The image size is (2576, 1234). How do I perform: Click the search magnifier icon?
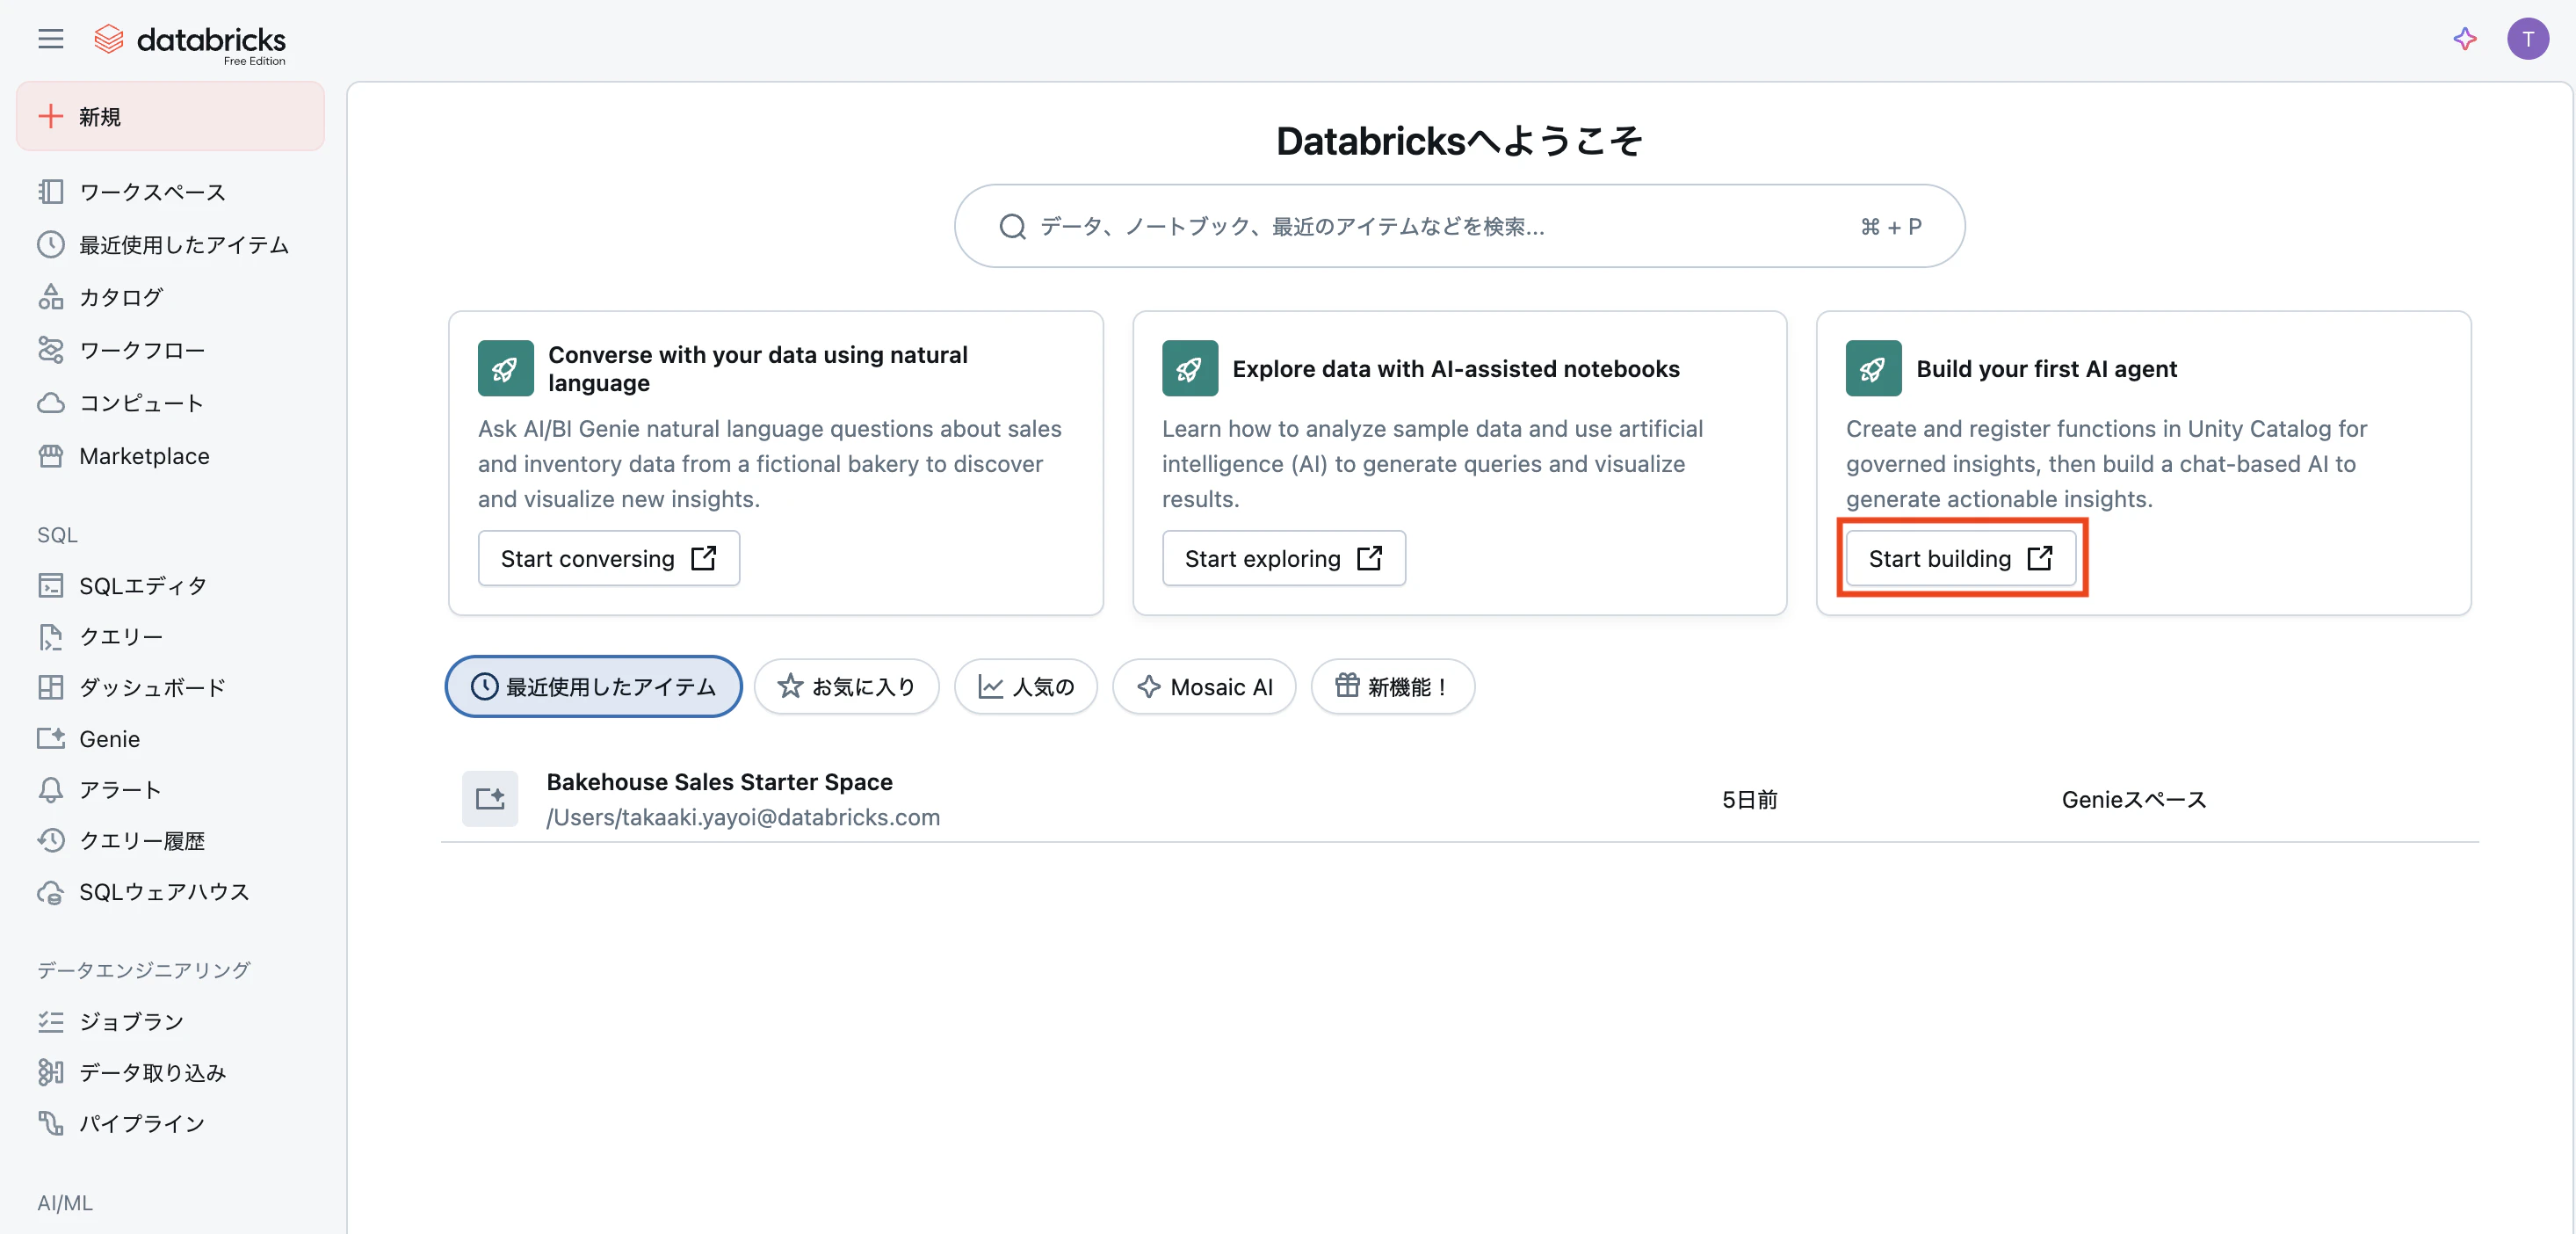[1012, 227]
